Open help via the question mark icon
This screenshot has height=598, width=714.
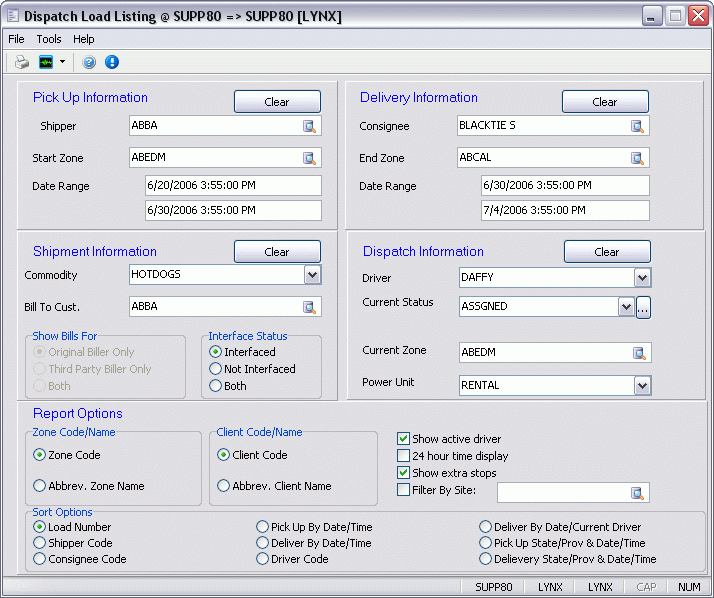pyautogui.click(x=89, y=62)
